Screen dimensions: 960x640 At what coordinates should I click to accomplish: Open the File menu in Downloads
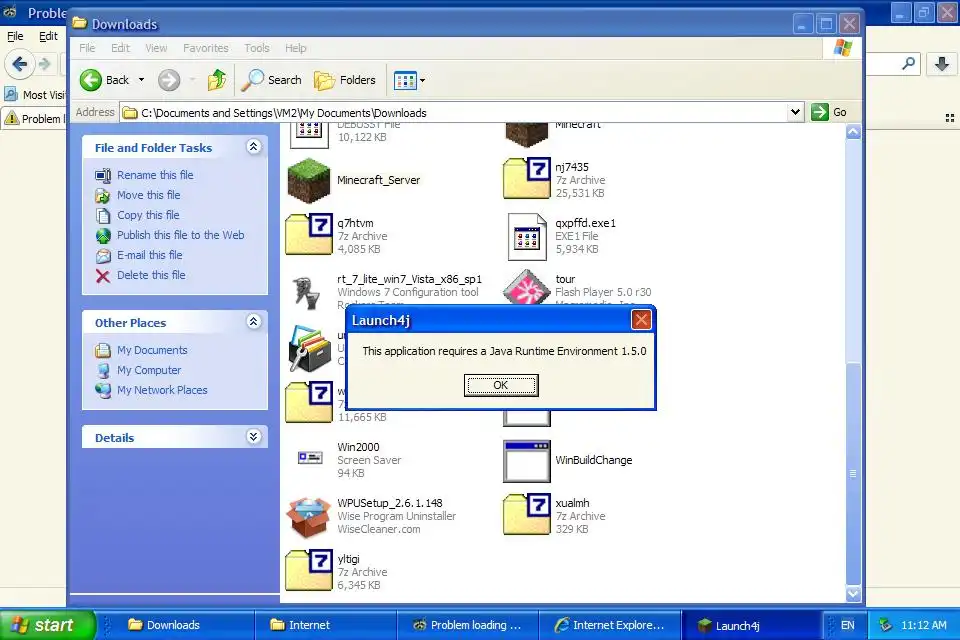[87, 48]
